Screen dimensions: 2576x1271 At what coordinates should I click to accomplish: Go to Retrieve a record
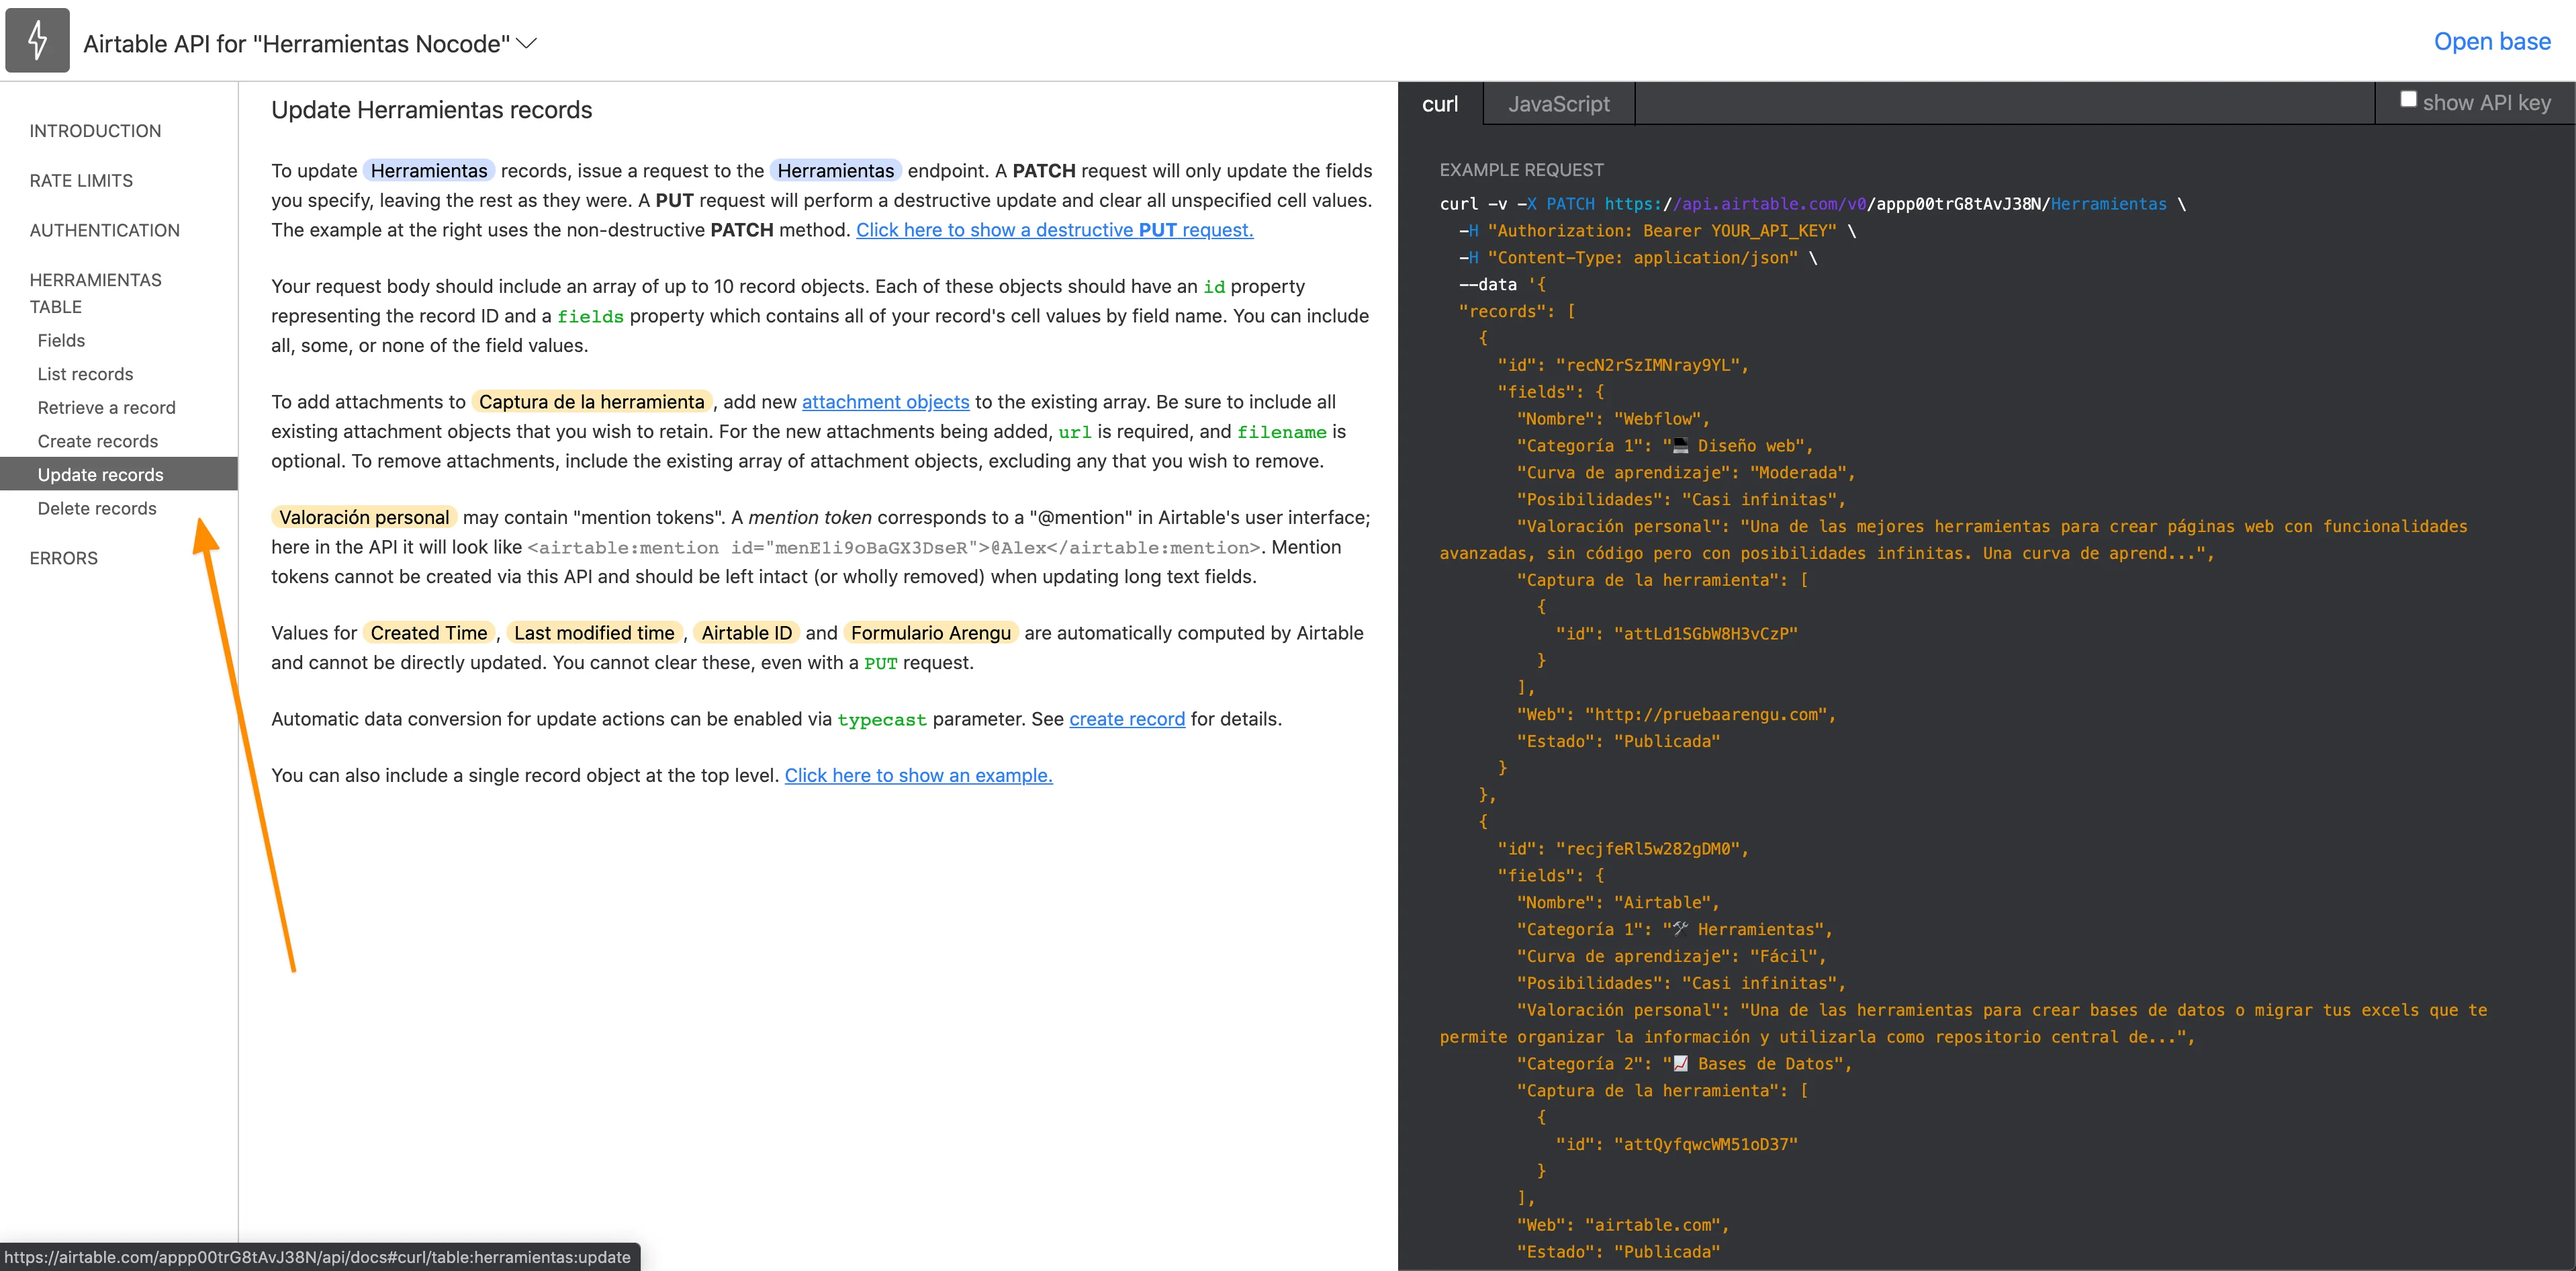pyautogui.click(x=106, y=408)
